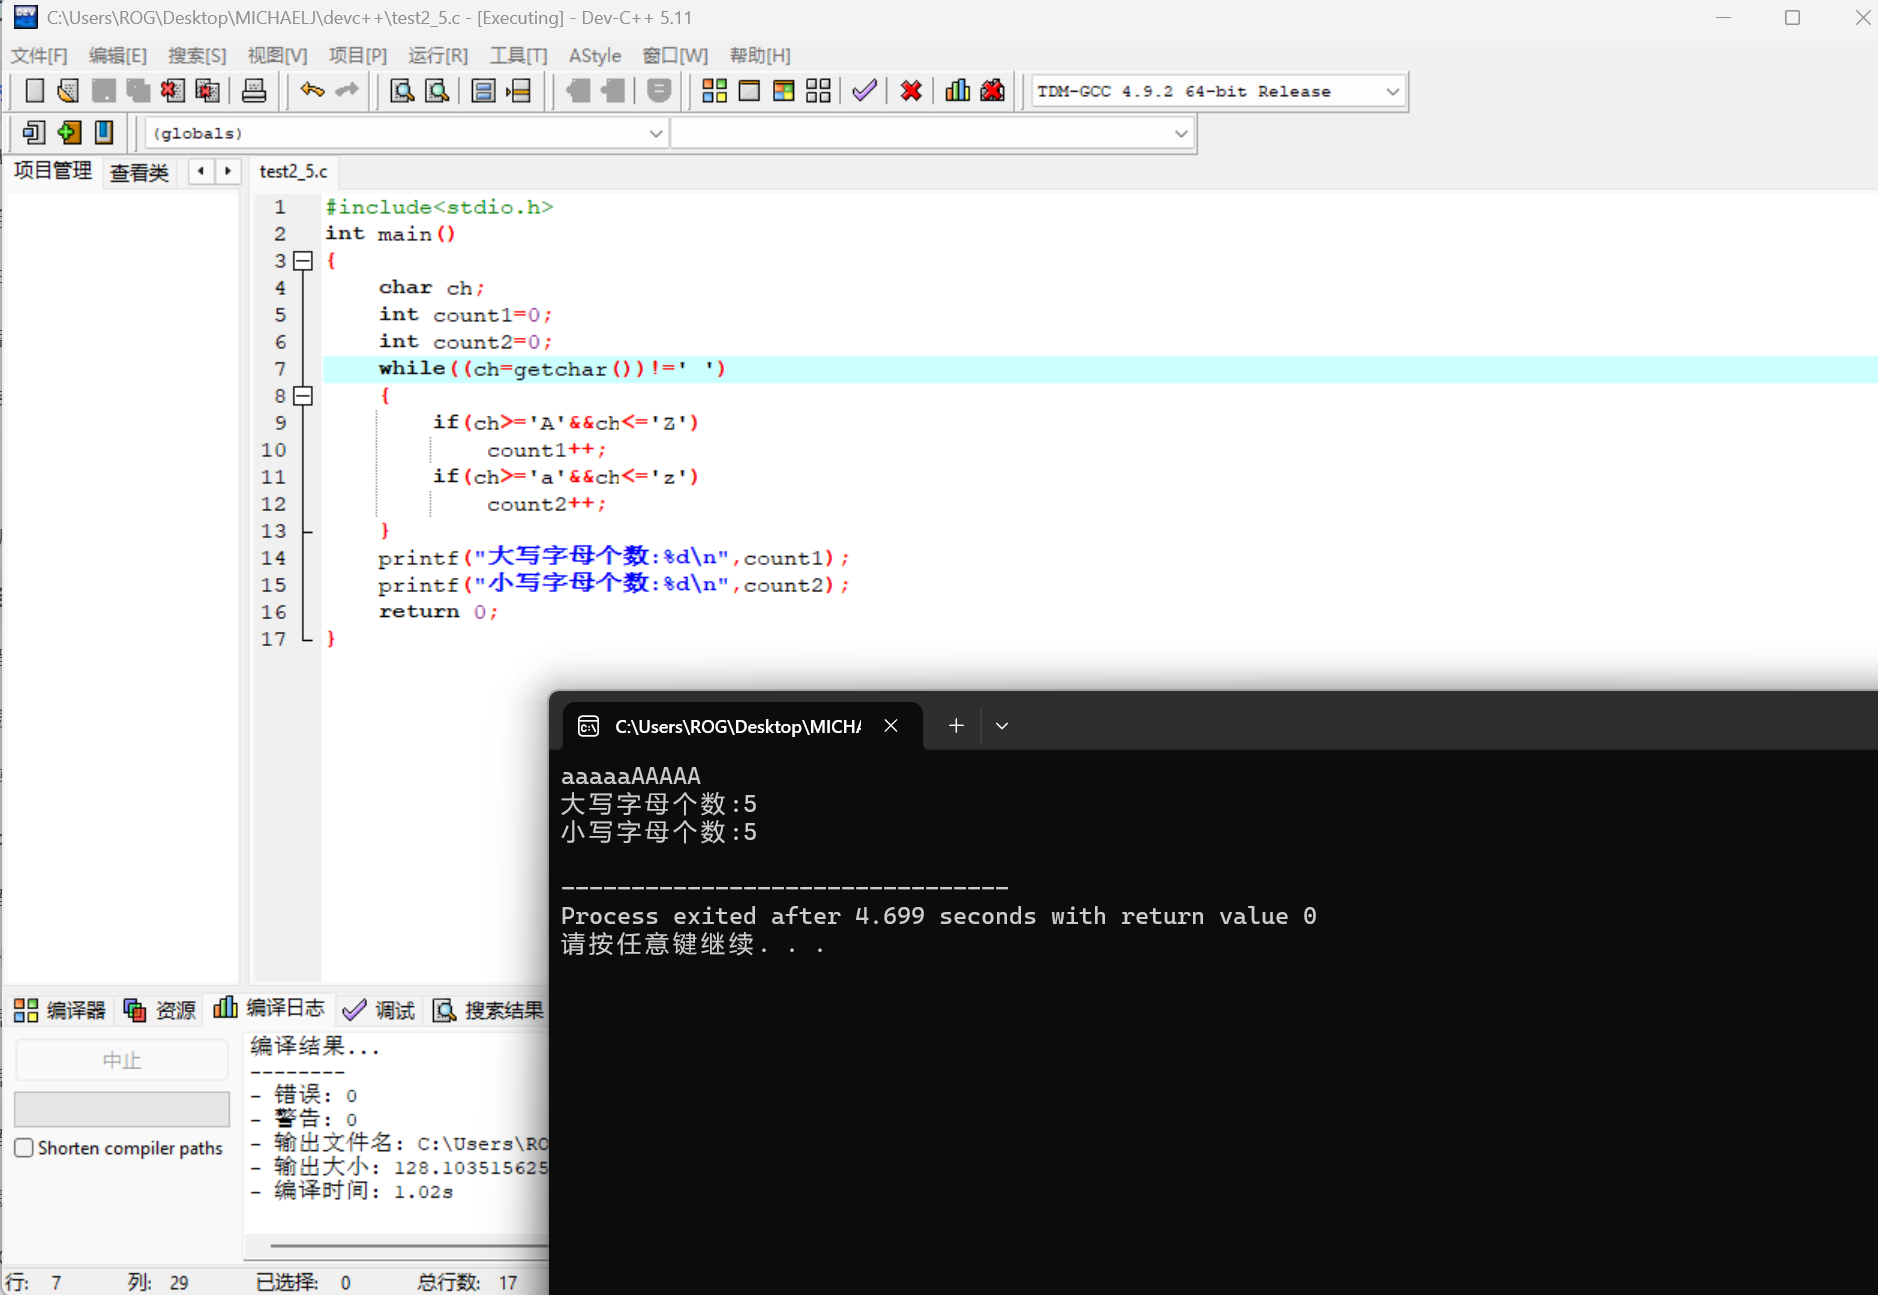Switch to the 项目管理 tab
Viewport: 1878px width, 1295px height.
click(53, 171)
